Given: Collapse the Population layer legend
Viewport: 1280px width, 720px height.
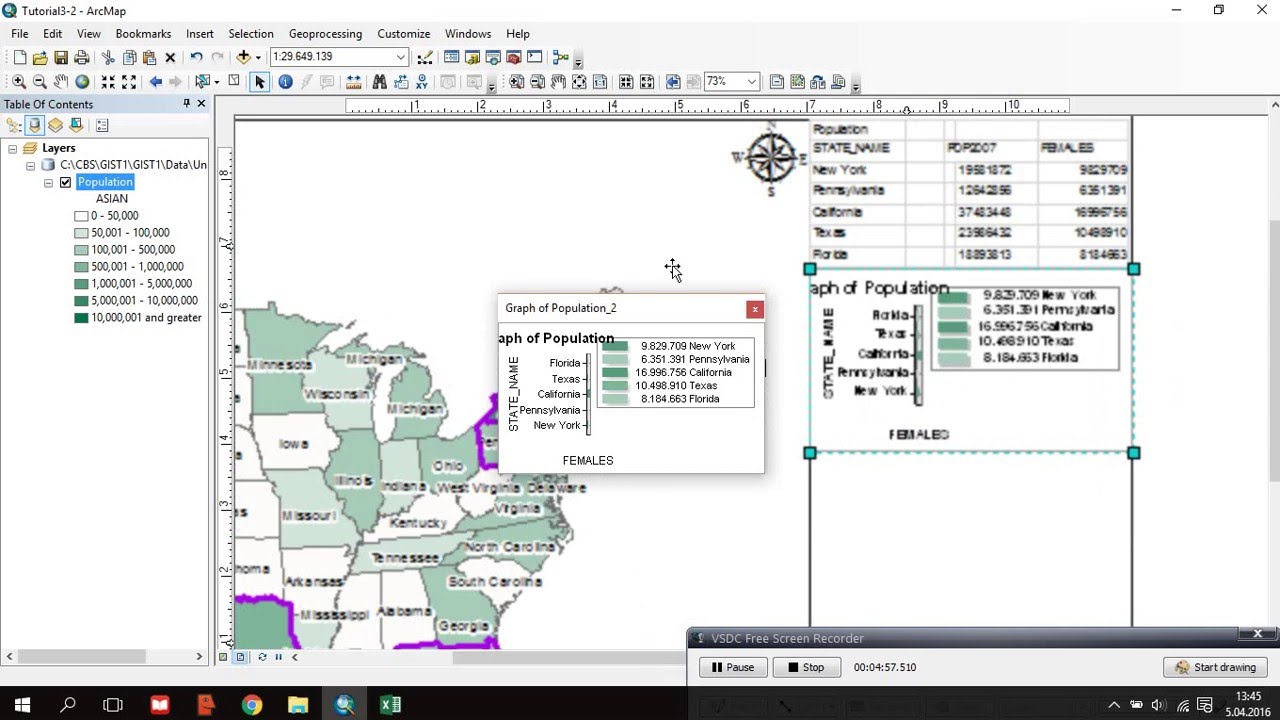Looking at the screenshot, I should [x=48, y=182].
